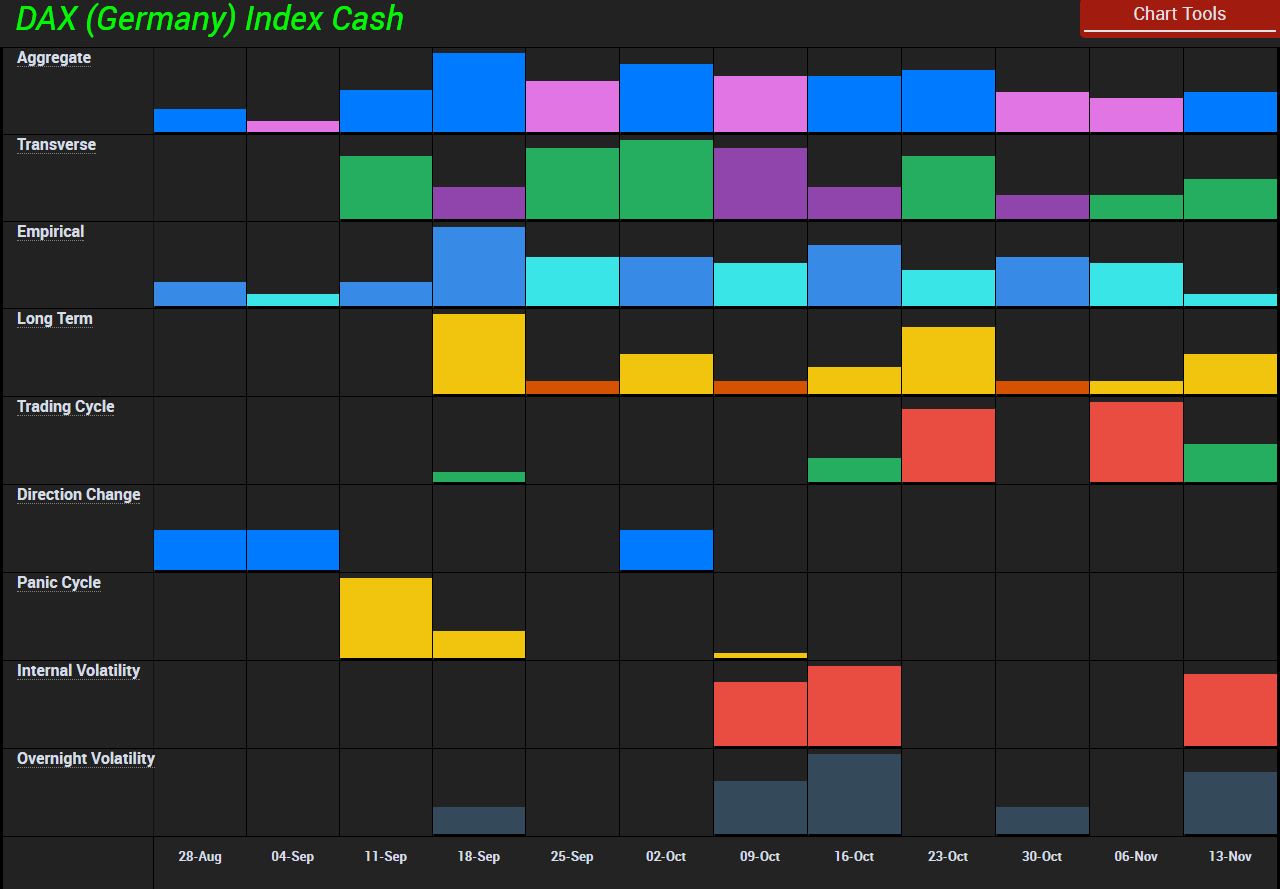1280x889 pixels.
Task: Click the Overnight Volatility bar for 09-Oct
Action: 760,807
